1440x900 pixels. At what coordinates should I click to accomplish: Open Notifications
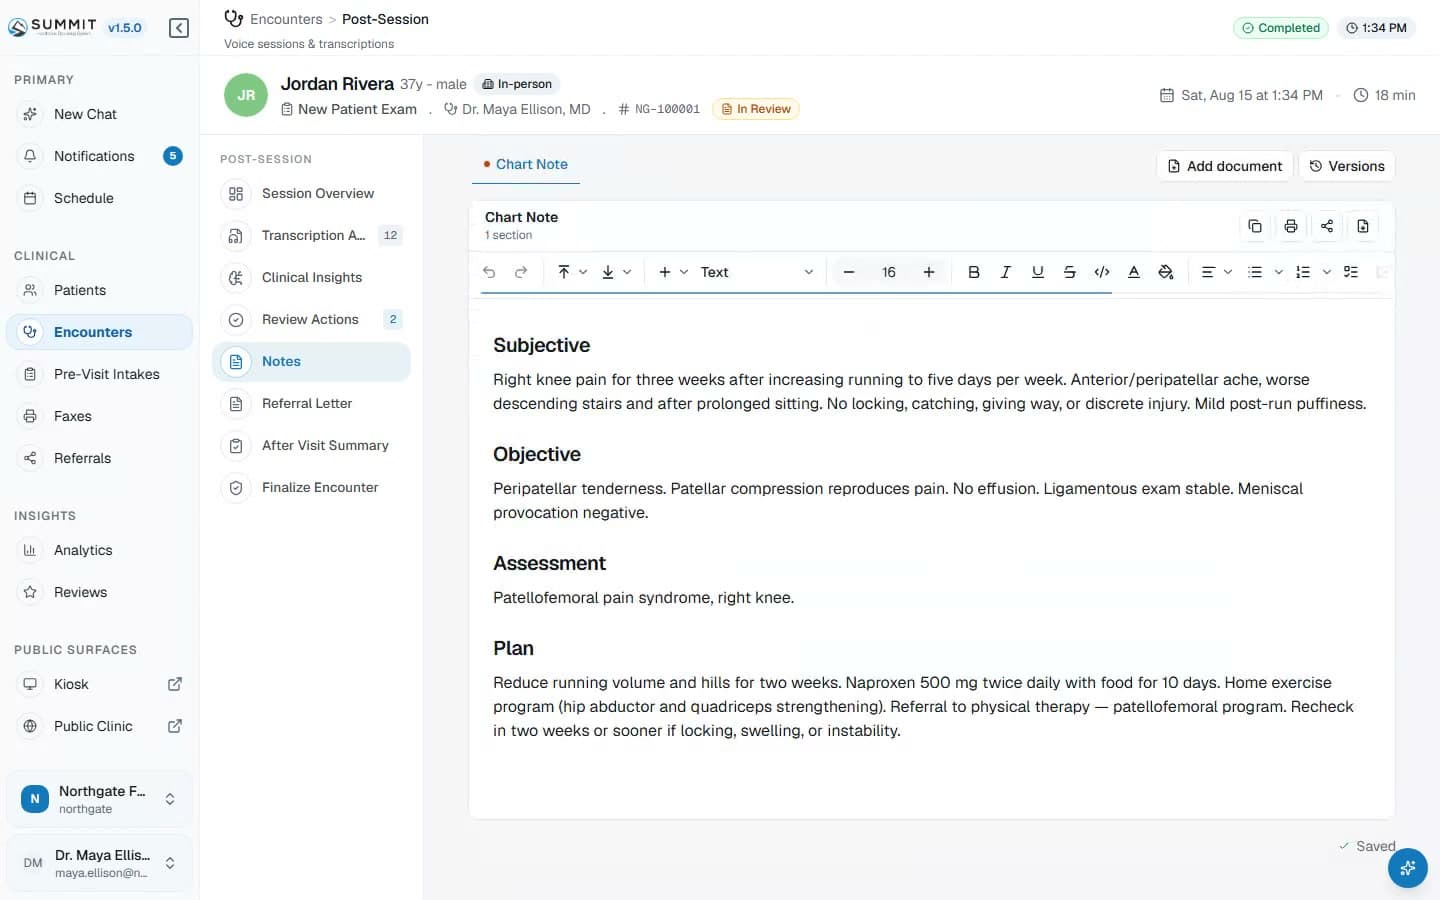tap(99, 156)
